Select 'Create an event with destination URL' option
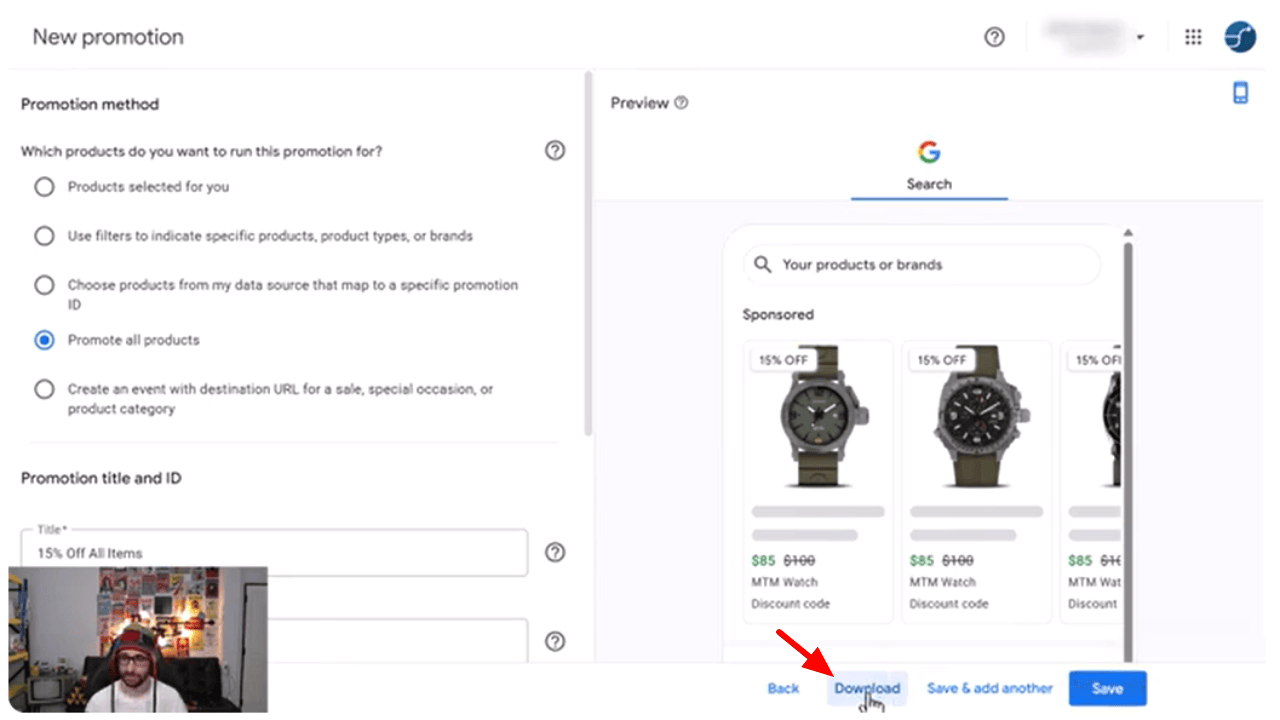Screen dimensions: 1280x720 coord(44,389)
